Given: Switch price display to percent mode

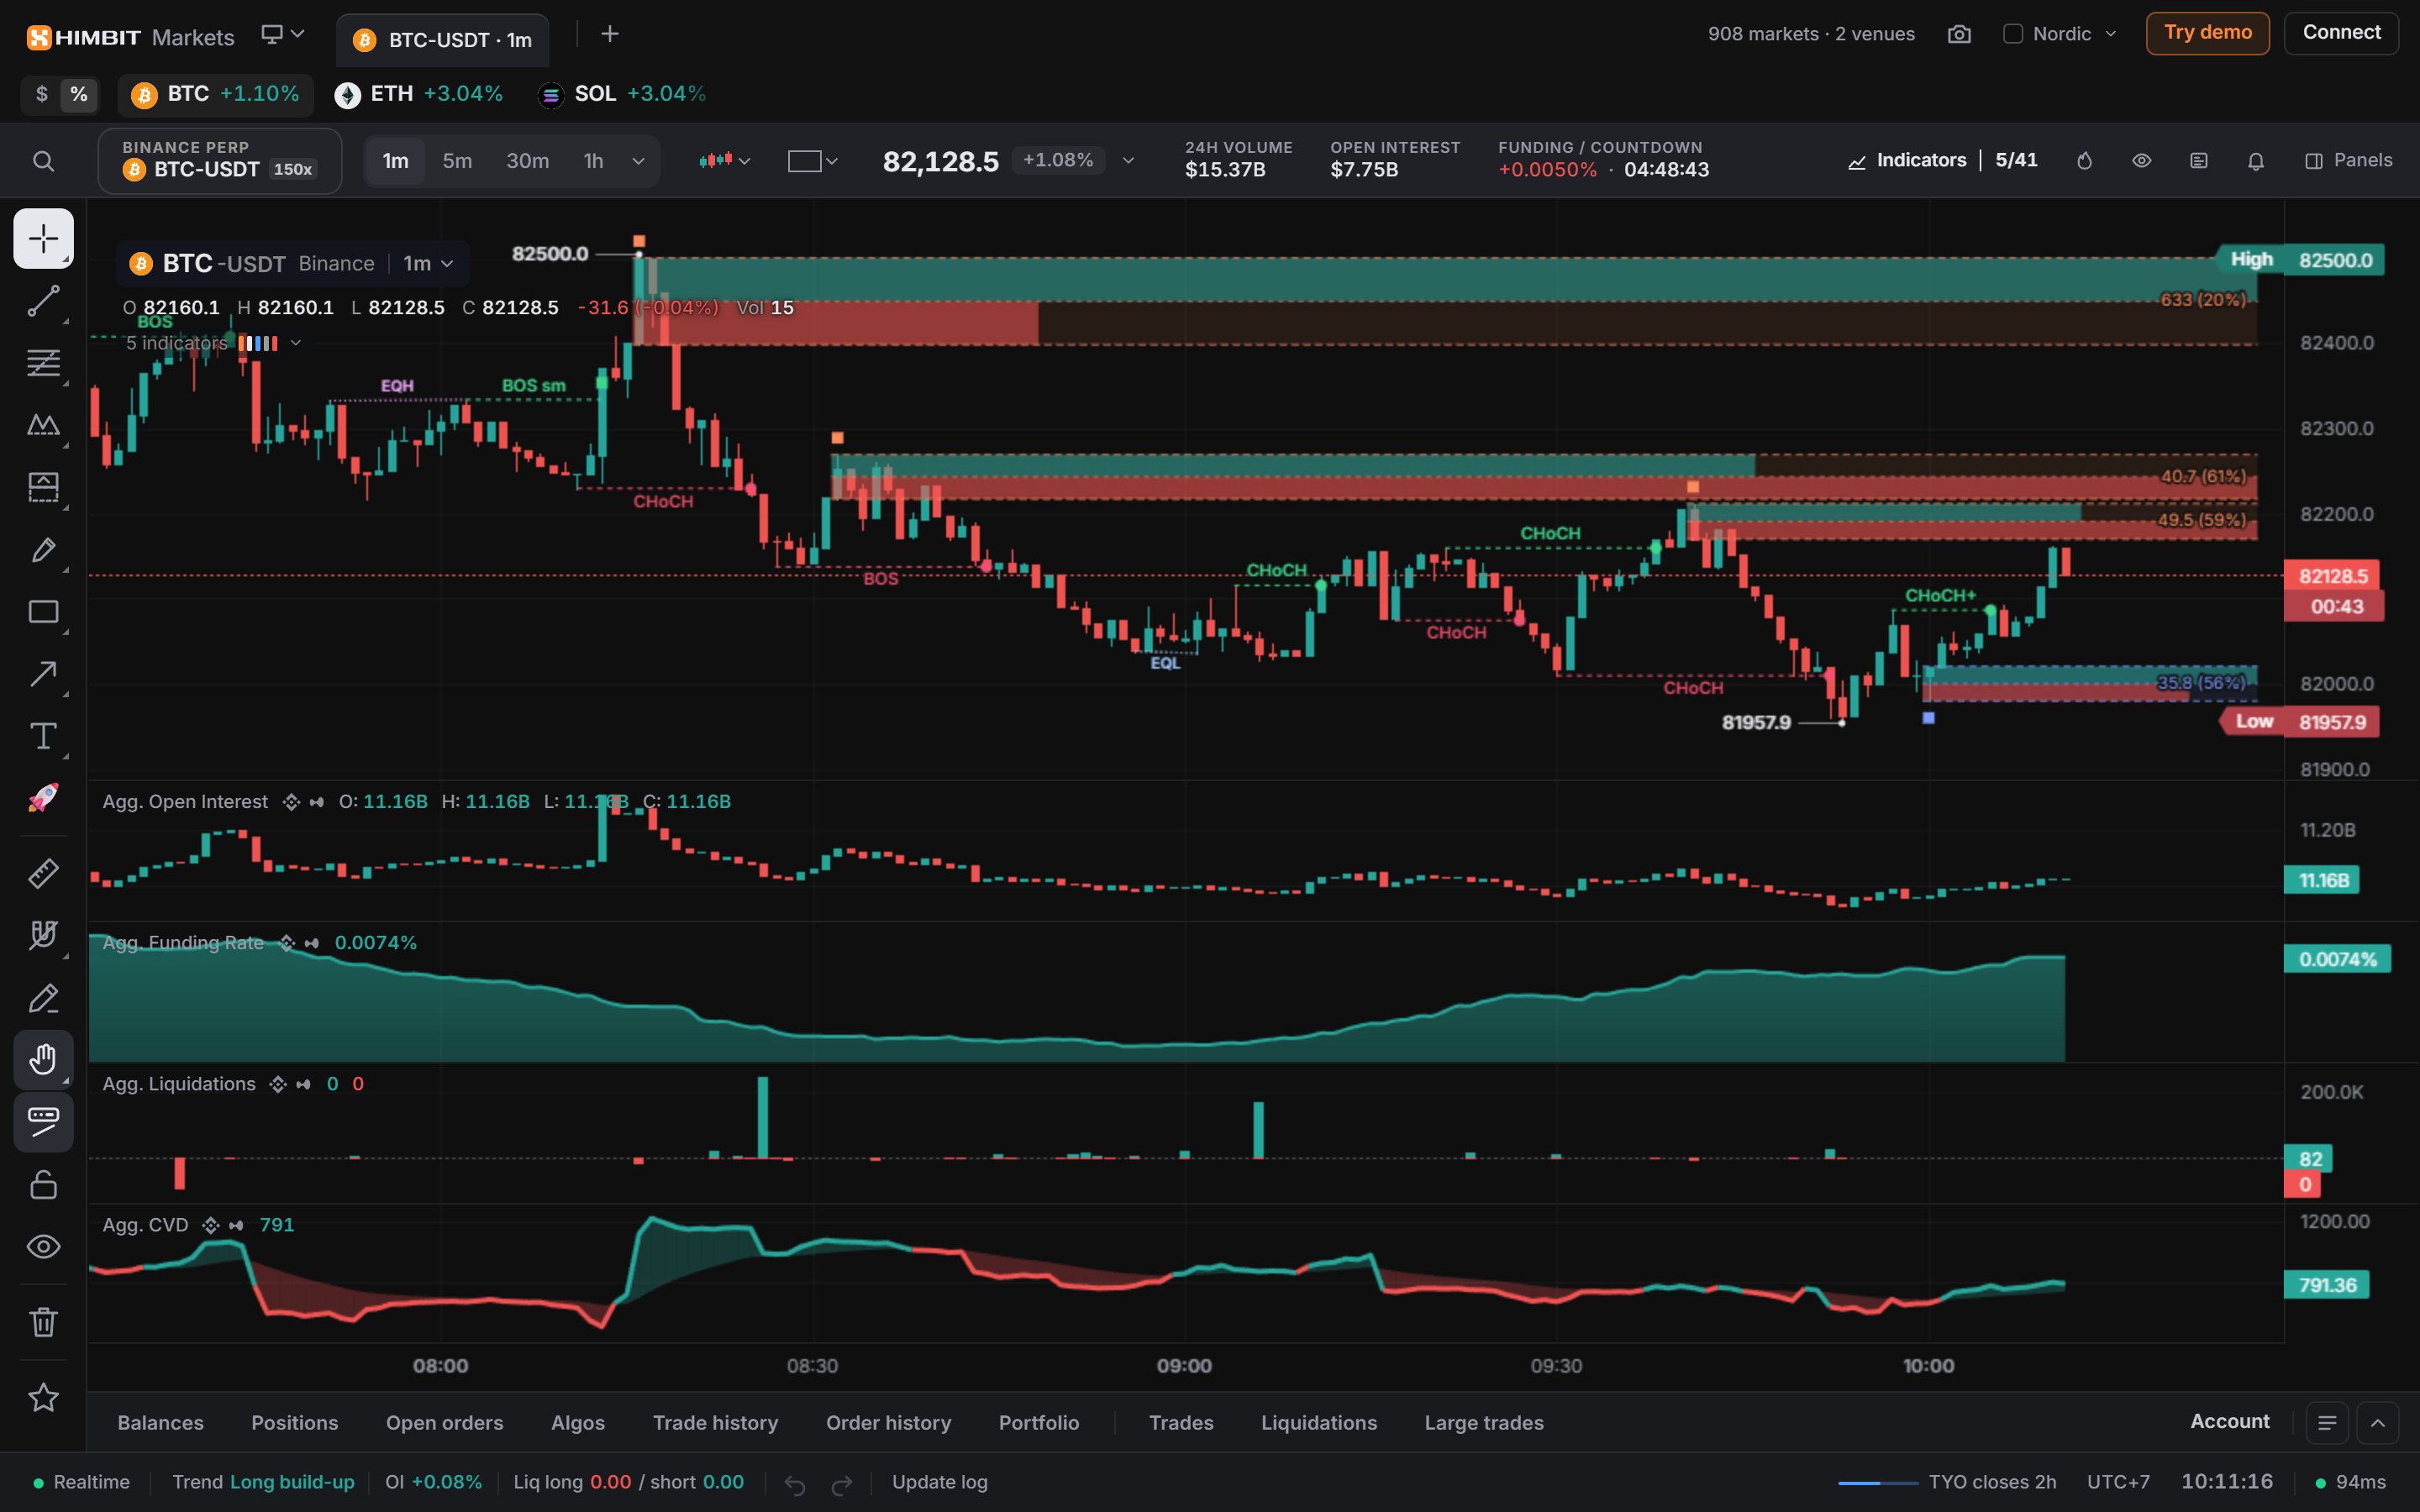Looking at the screenshot, I should 78,94.
